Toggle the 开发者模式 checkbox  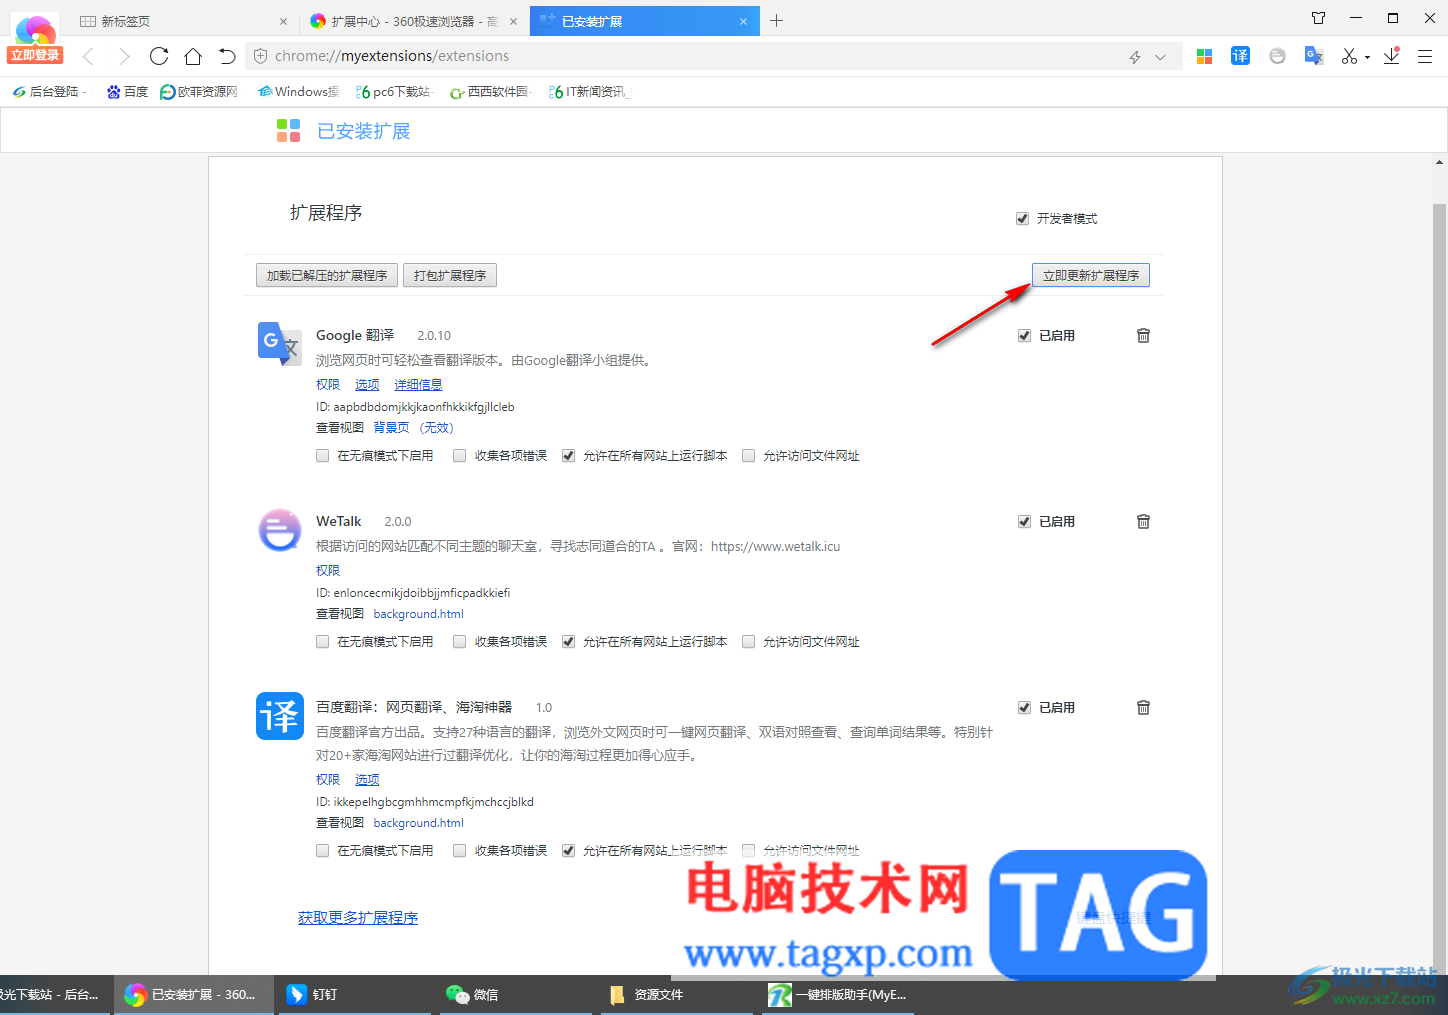pos(1022,219)
